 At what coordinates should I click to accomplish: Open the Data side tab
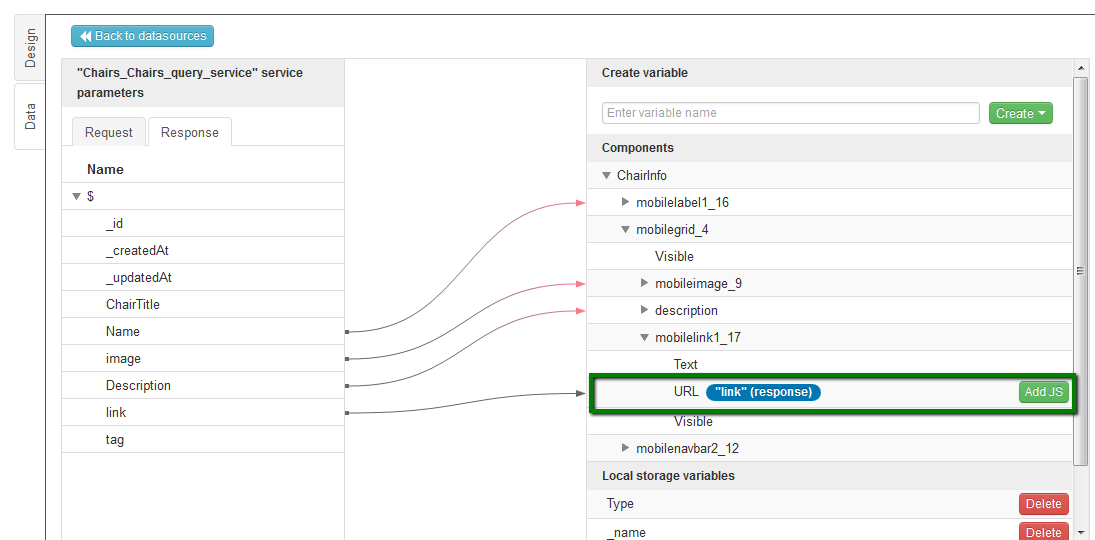[x=30, y=116]
